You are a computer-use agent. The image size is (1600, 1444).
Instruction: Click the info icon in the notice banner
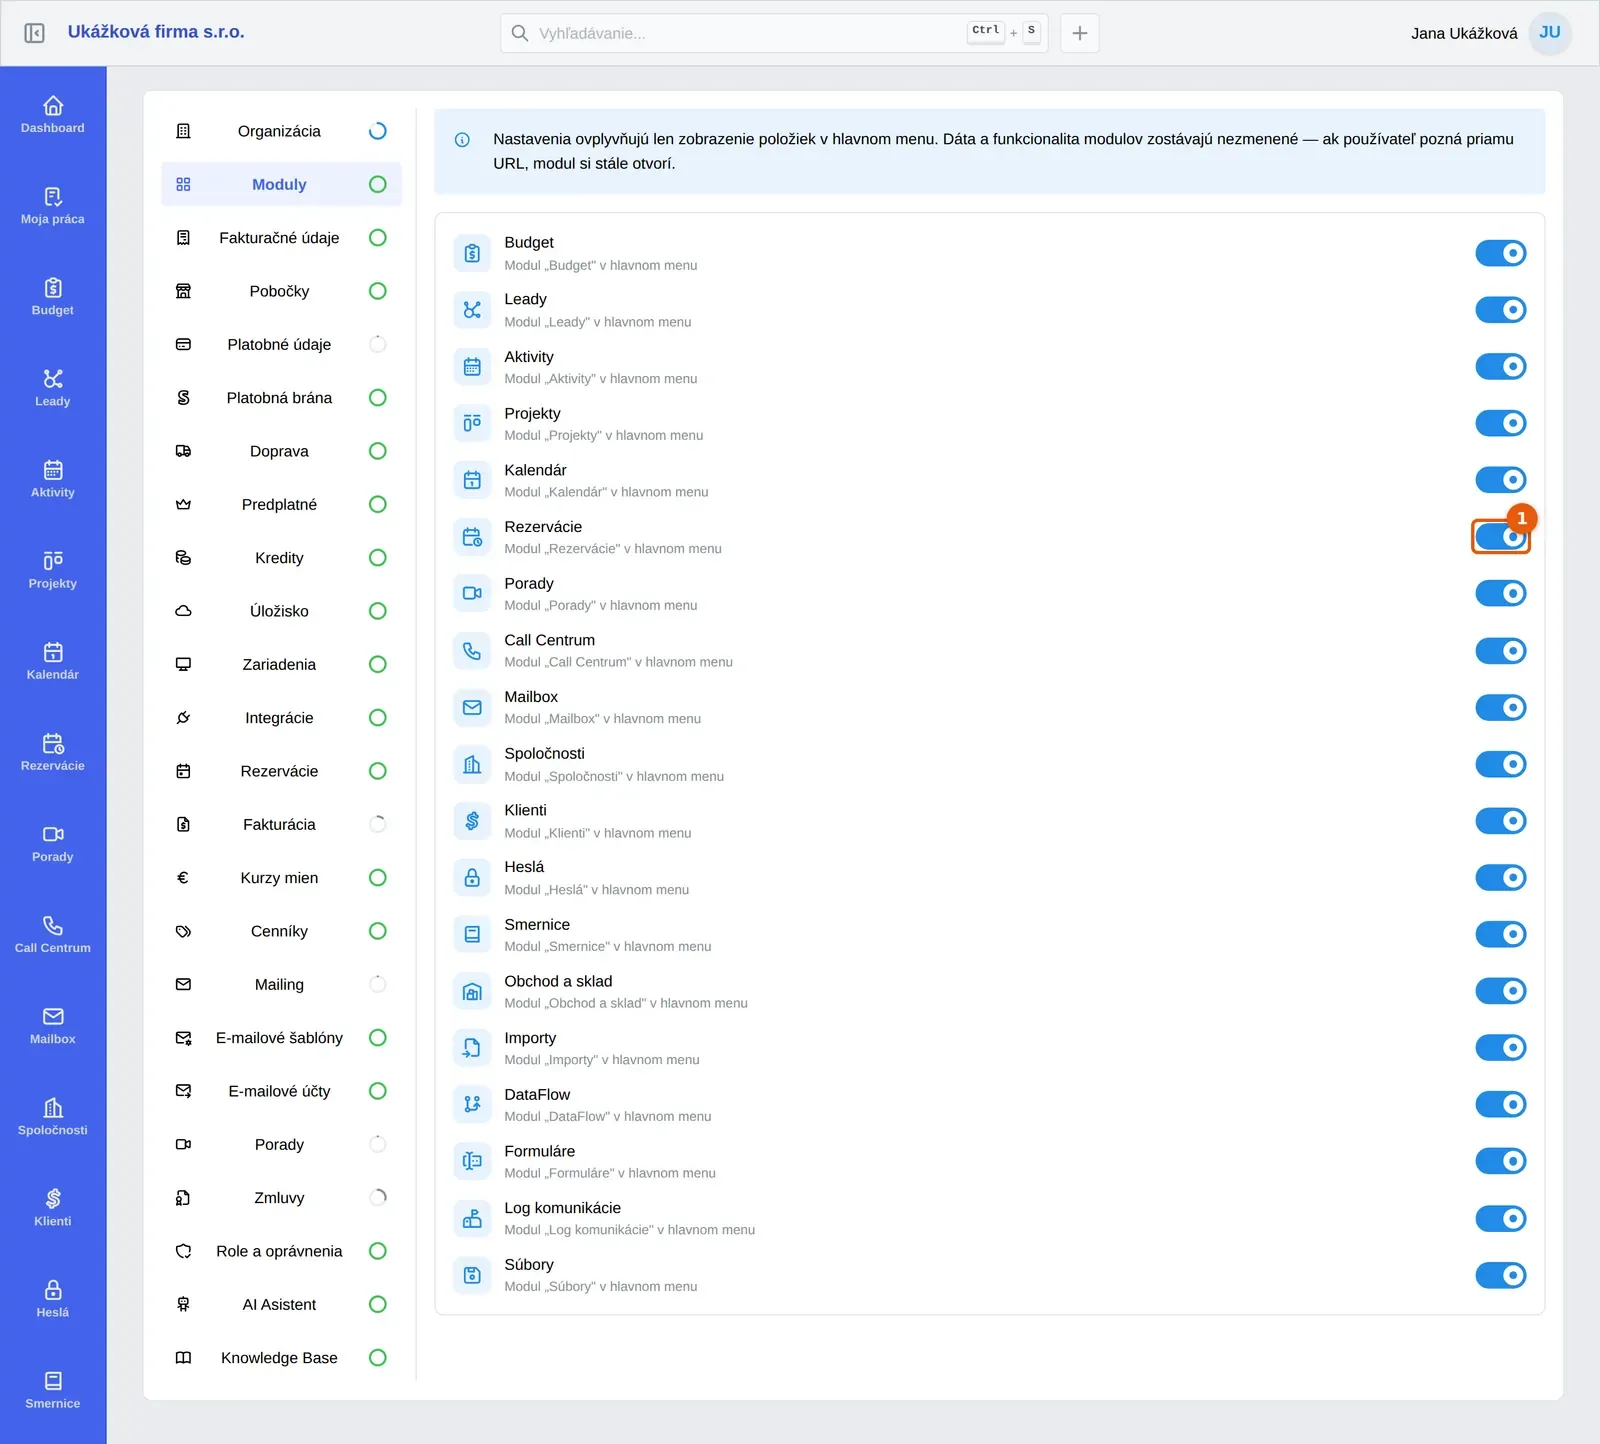[x=462, y=140]
